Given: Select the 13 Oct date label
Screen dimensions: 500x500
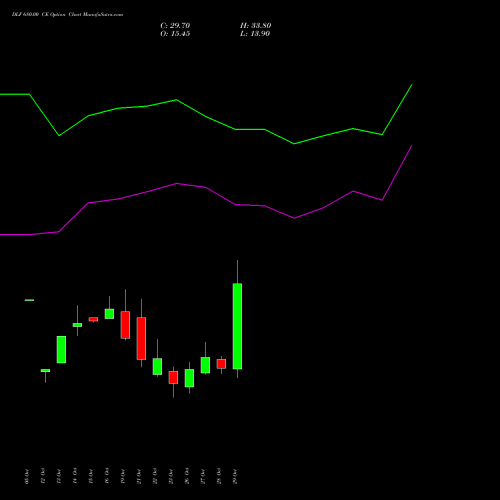Looking at the screenshot, I should [x=59, y=476].
